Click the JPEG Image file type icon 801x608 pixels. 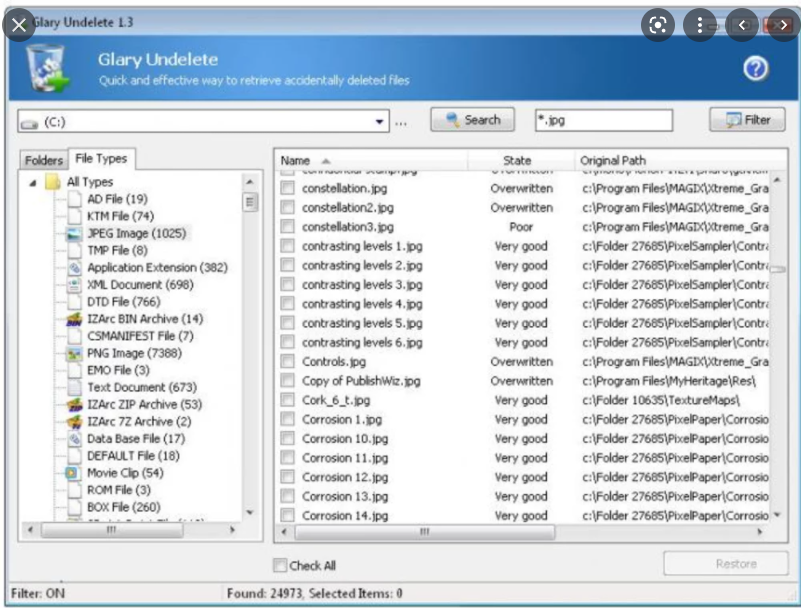click(74, 233)
